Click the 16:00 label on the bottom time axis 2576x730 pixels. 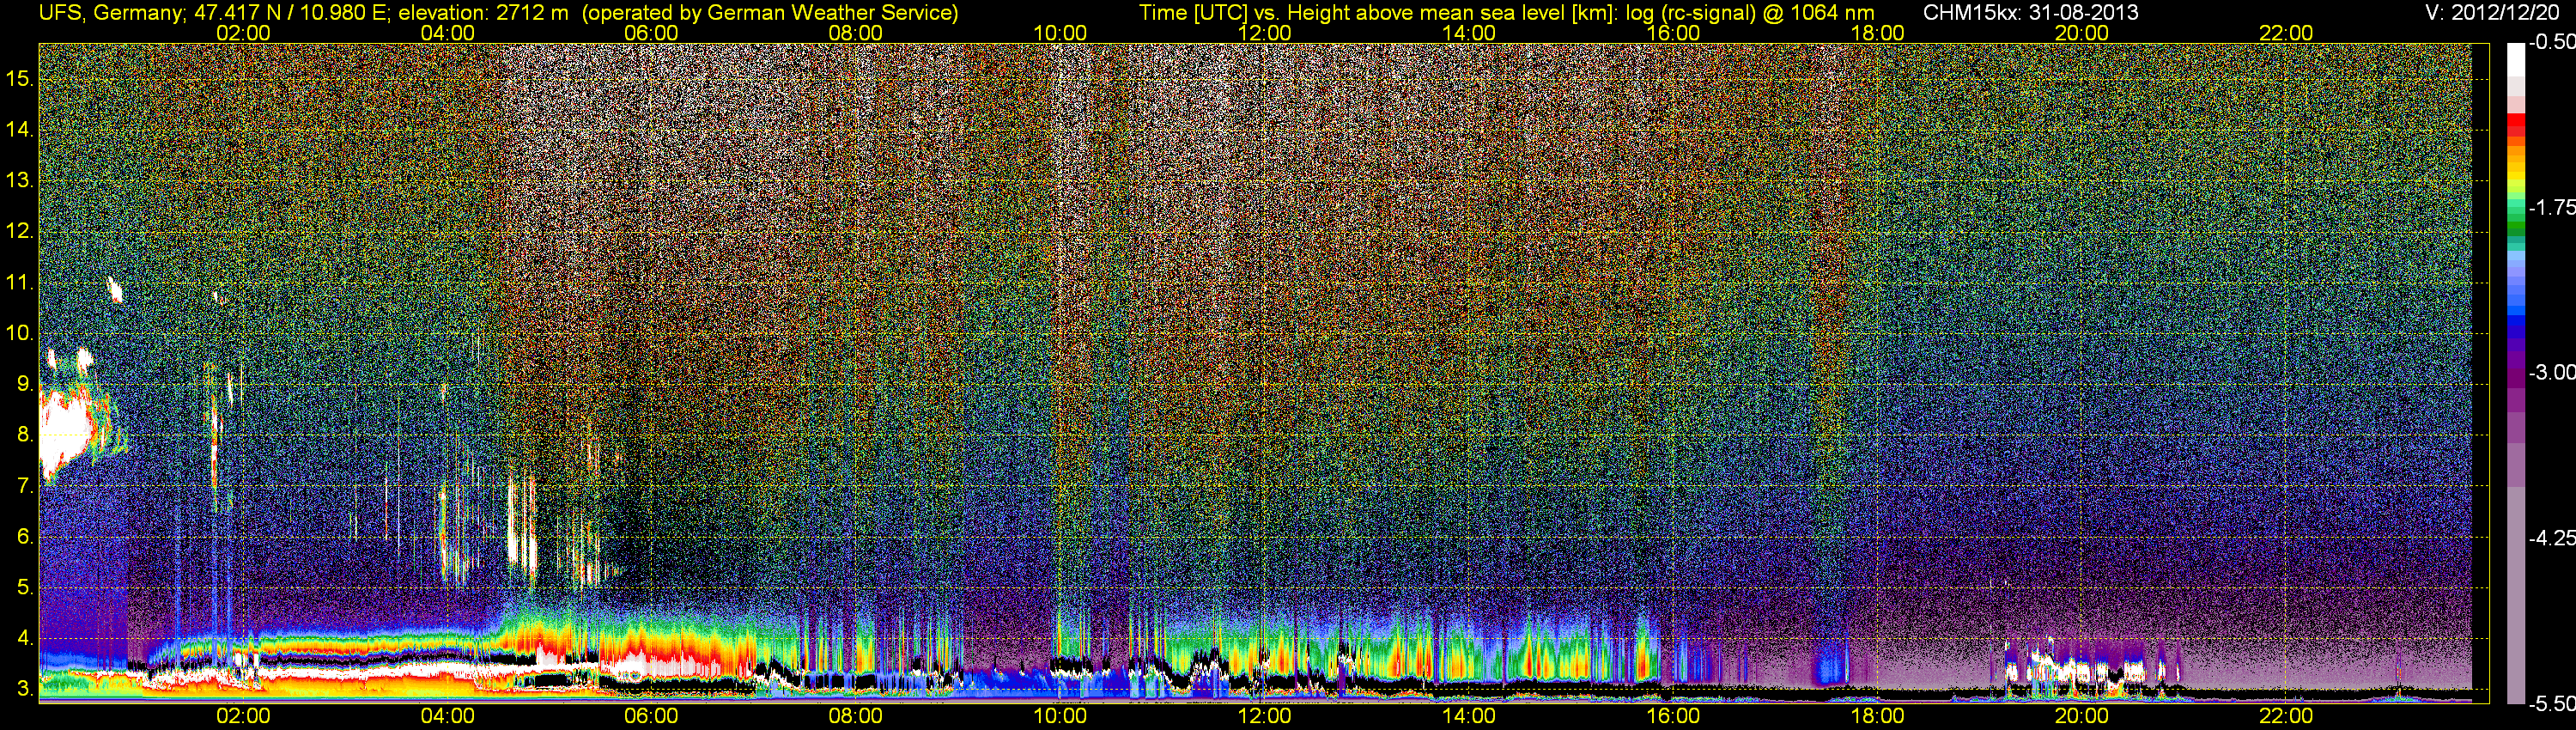tap(1673, 716)
